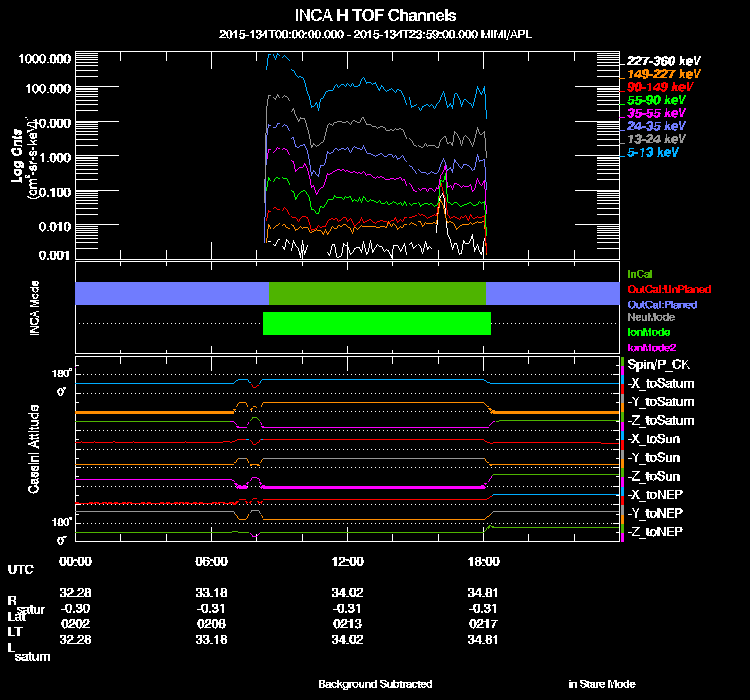Click the 55-90 keV green legend label
Image resolution: width=750 pixels, height=700 pixels.
tap(656, 100)
